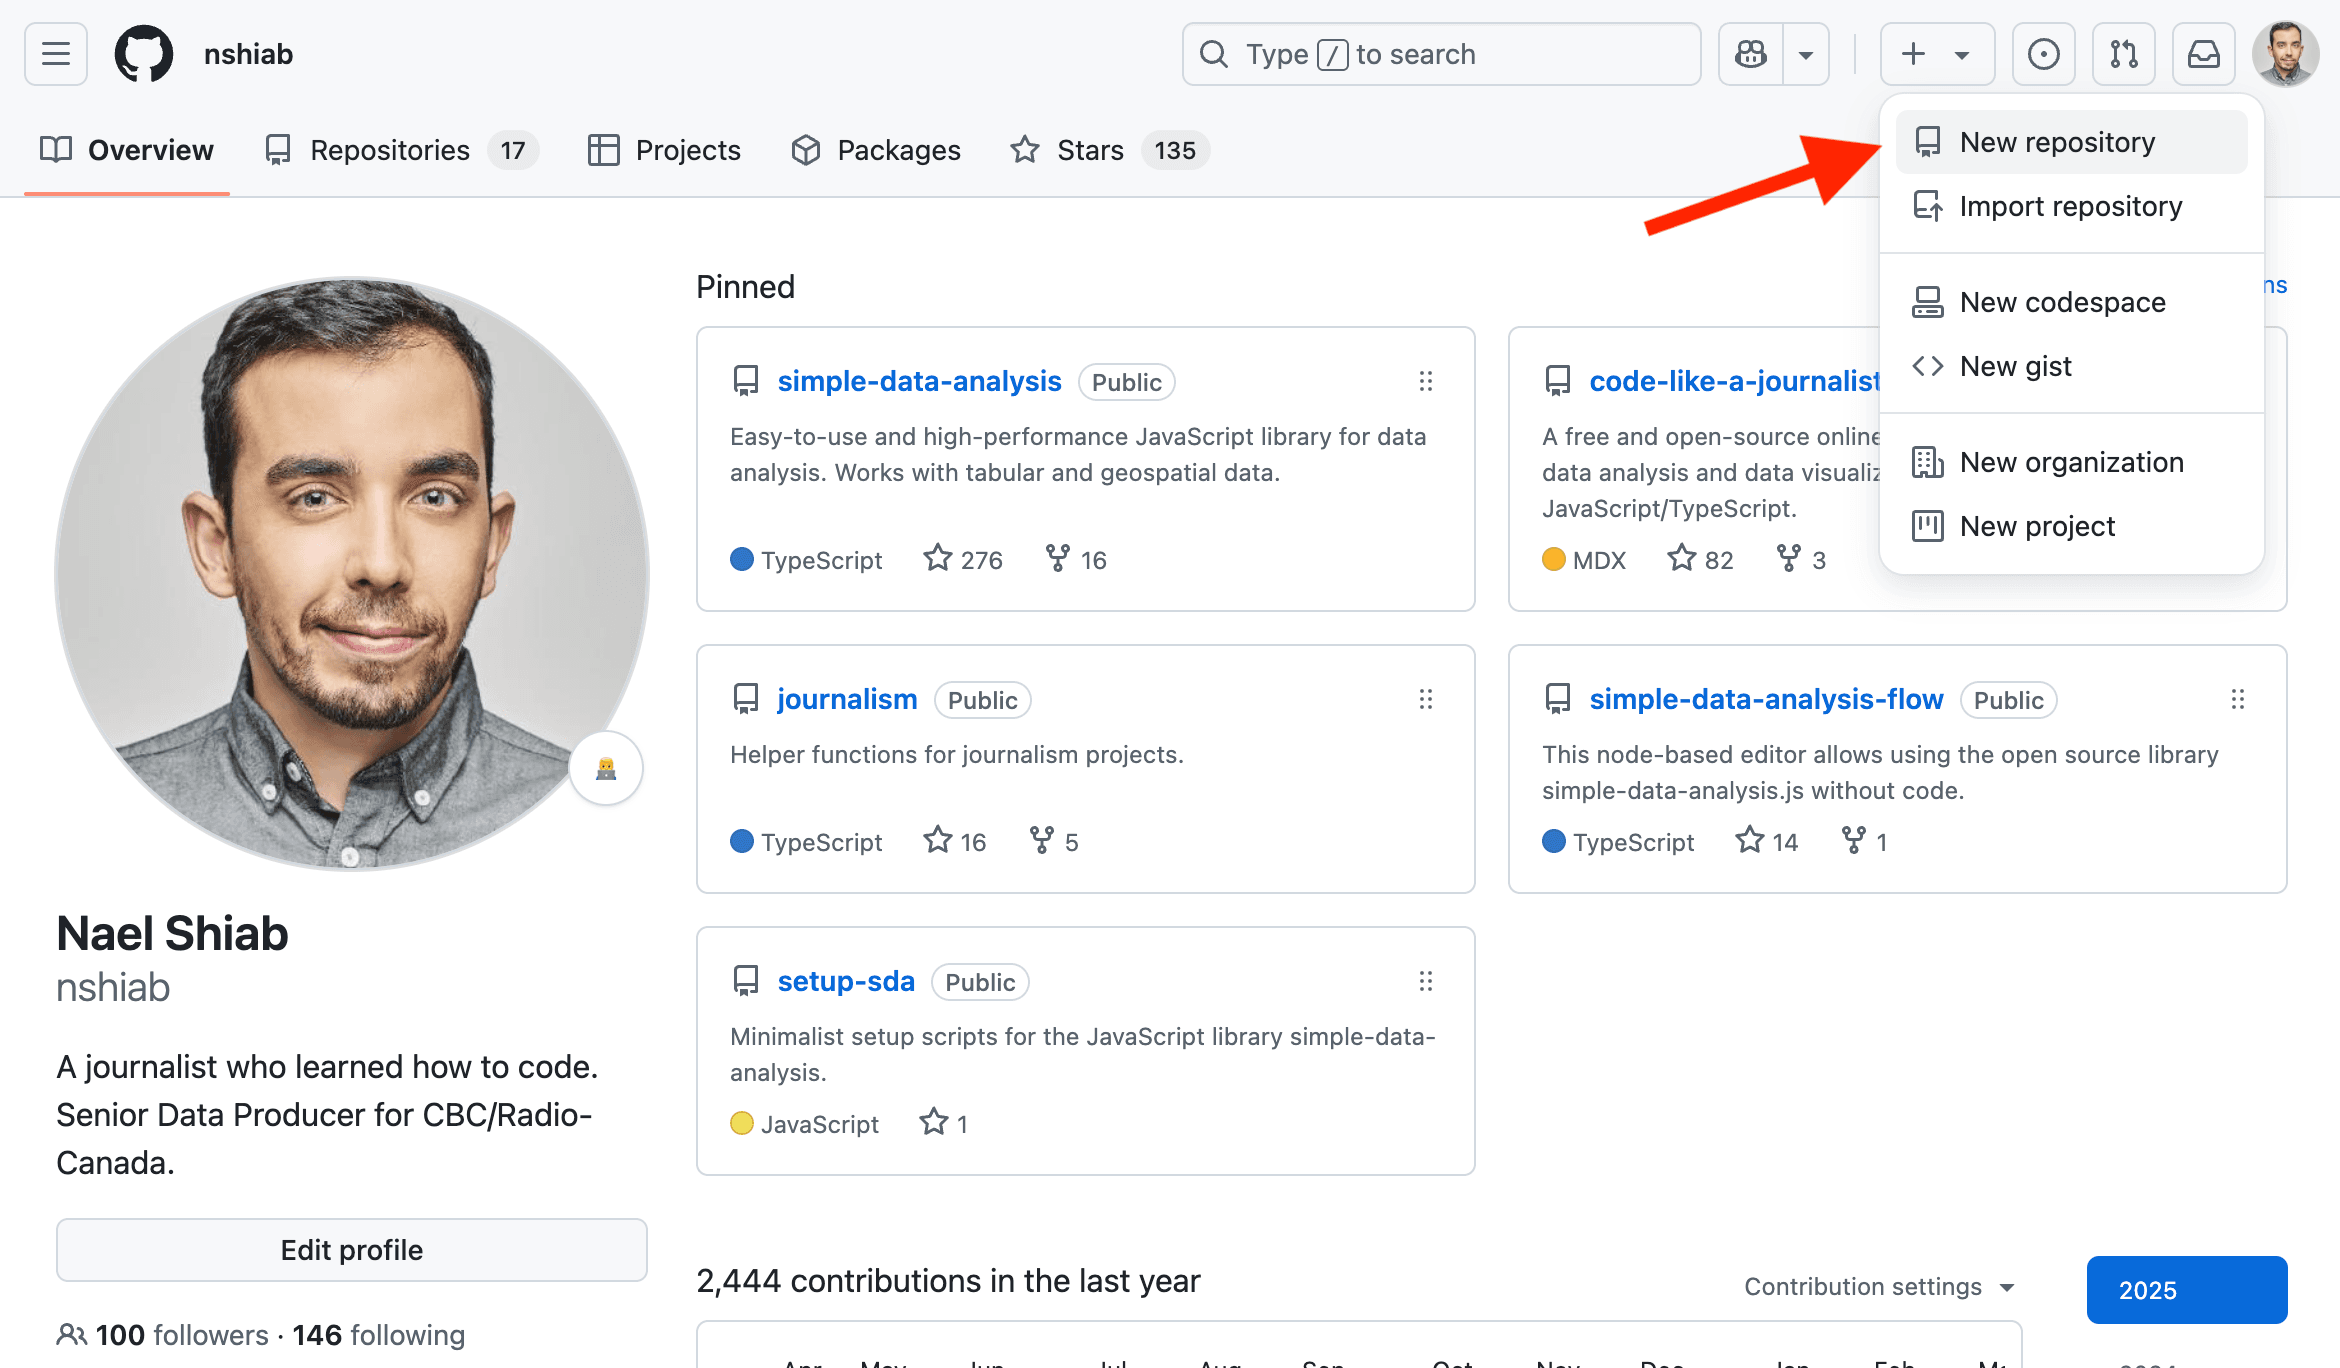2340x1368 pixels.
Task: Choose New codespace from the menu
Action: coord(2071,302)
